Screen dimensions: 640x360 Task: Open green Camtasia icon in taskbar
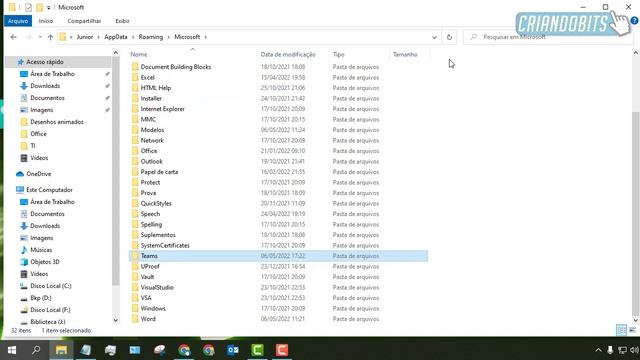[258, 350]
